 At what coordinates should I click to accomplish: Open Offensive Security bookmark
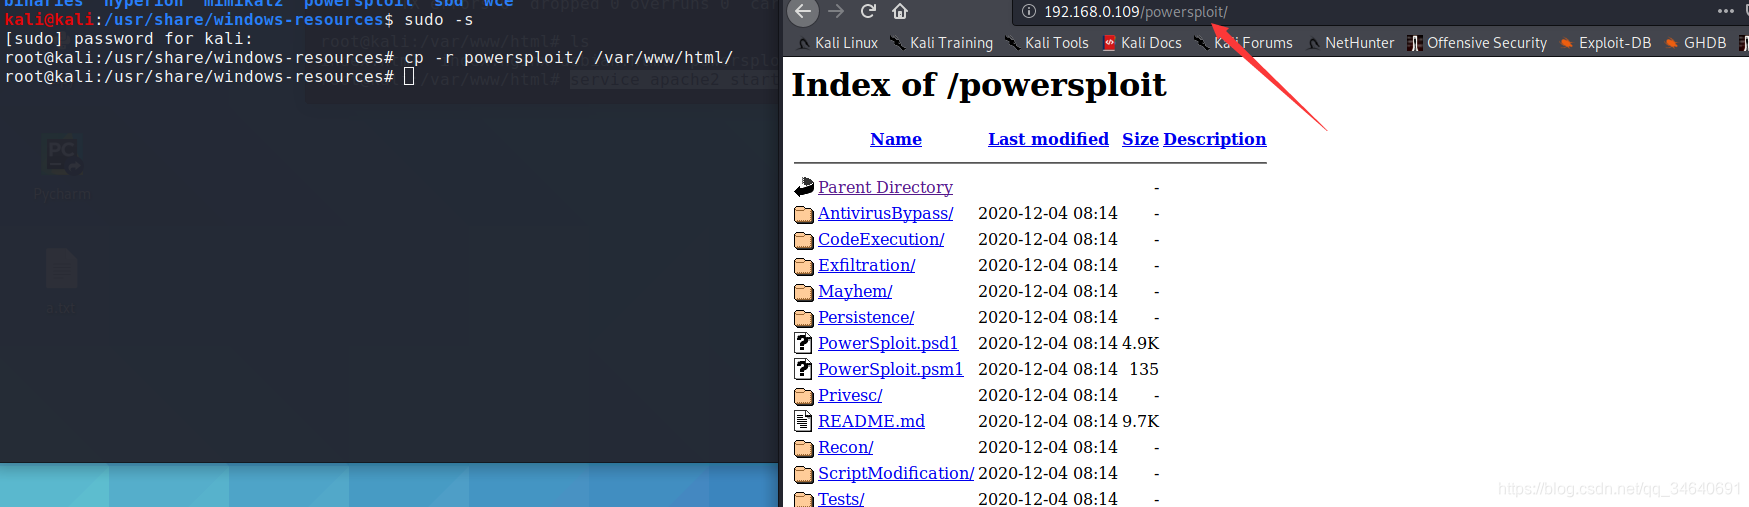click(1477, 43)
